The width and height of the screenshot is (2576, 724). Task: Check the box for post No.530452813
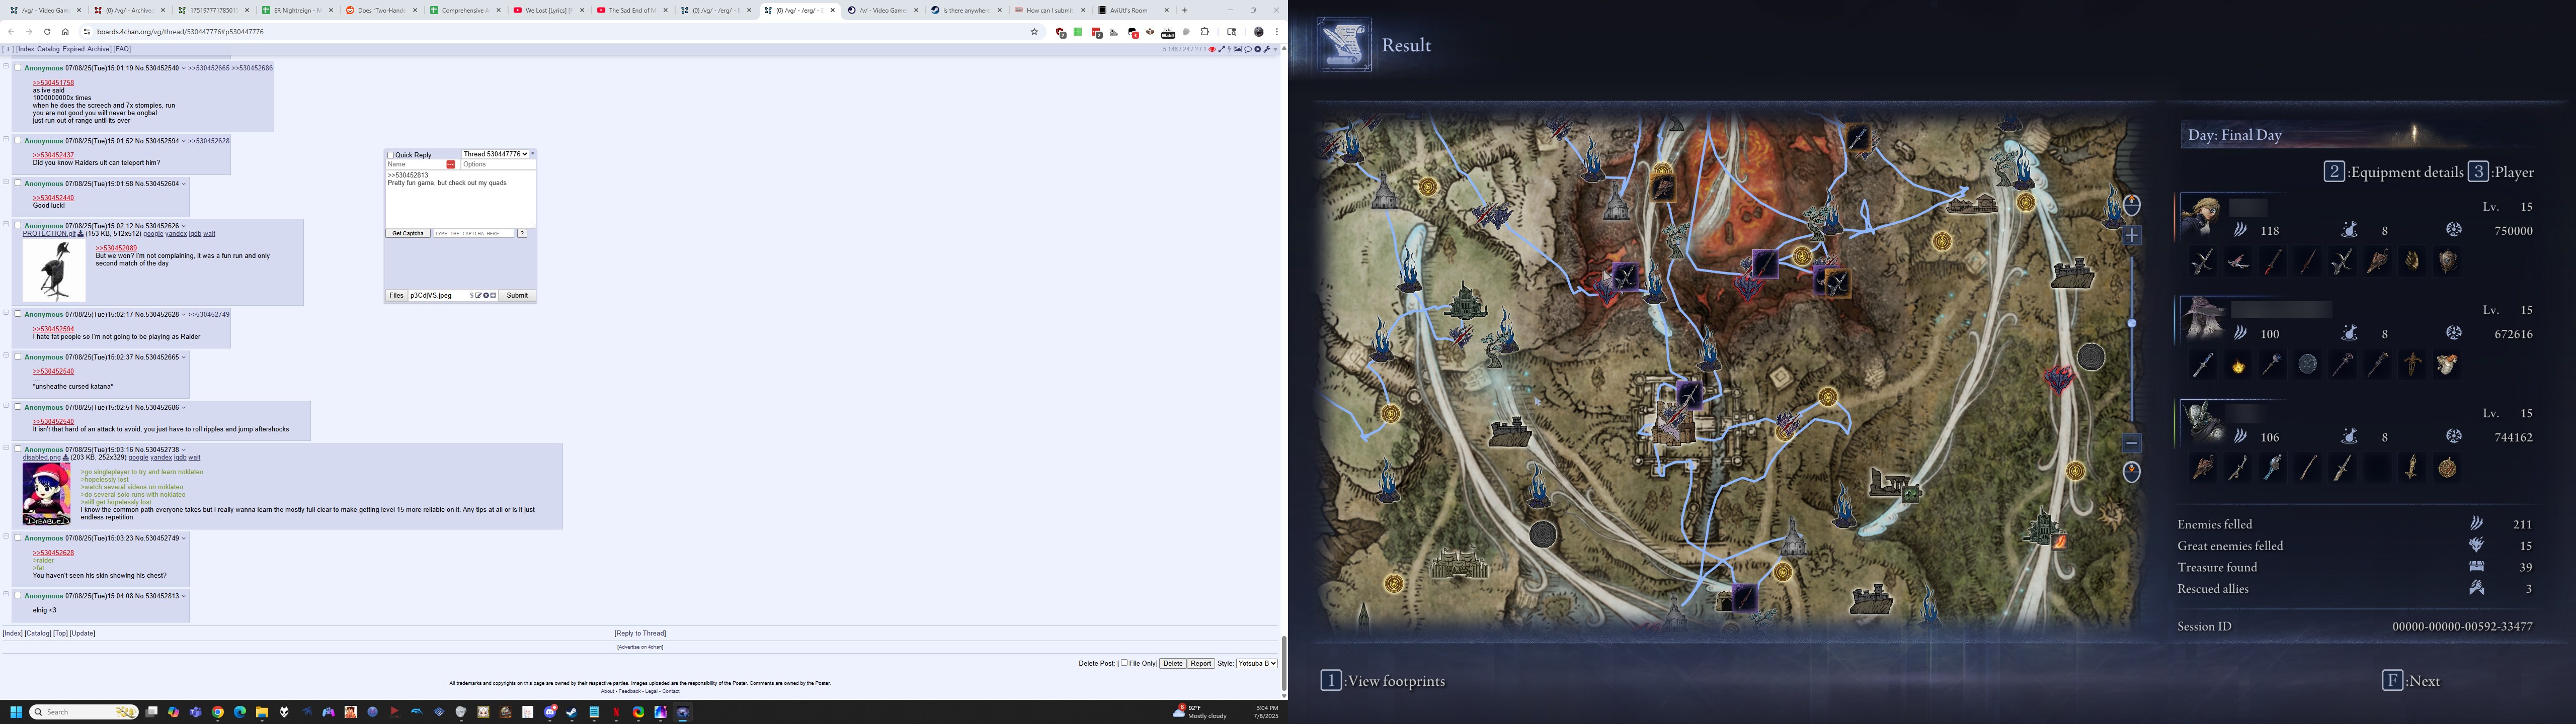17,595
